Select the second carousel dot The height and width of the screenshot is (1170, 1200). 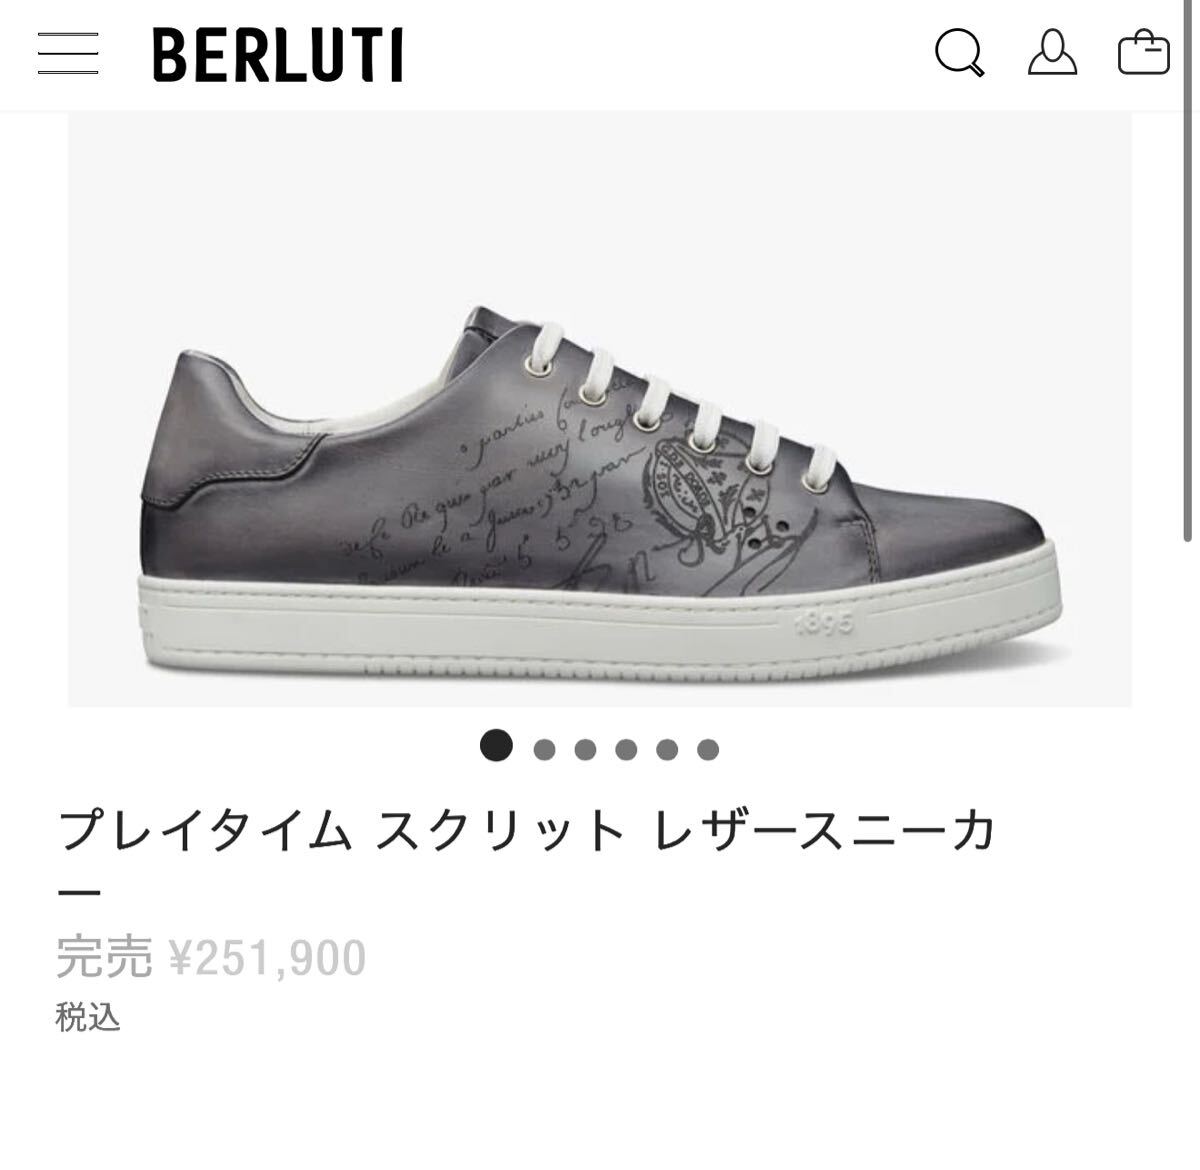pyautogui.click(x=544, y=750)
